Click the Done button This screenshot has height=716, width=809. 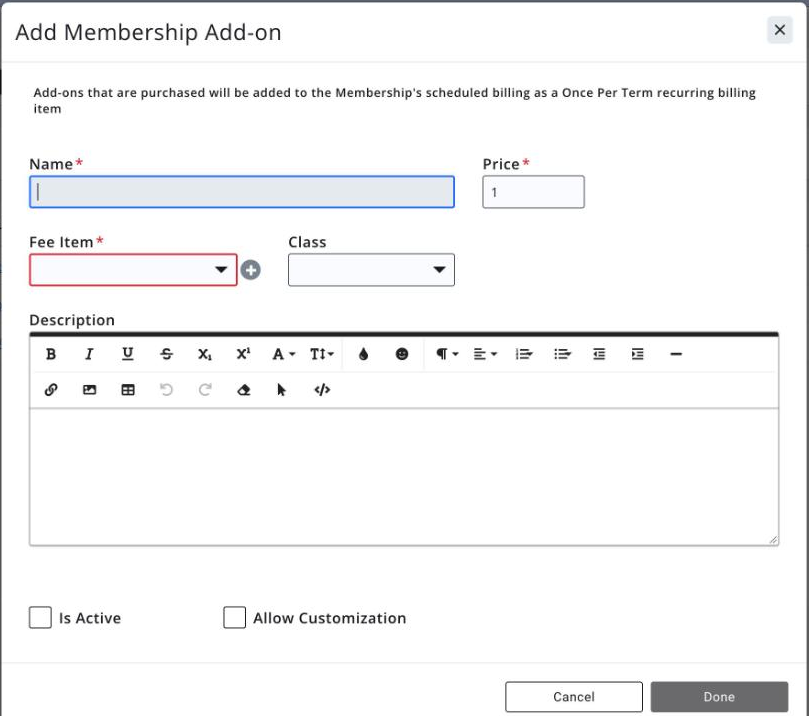click(719, 697)
